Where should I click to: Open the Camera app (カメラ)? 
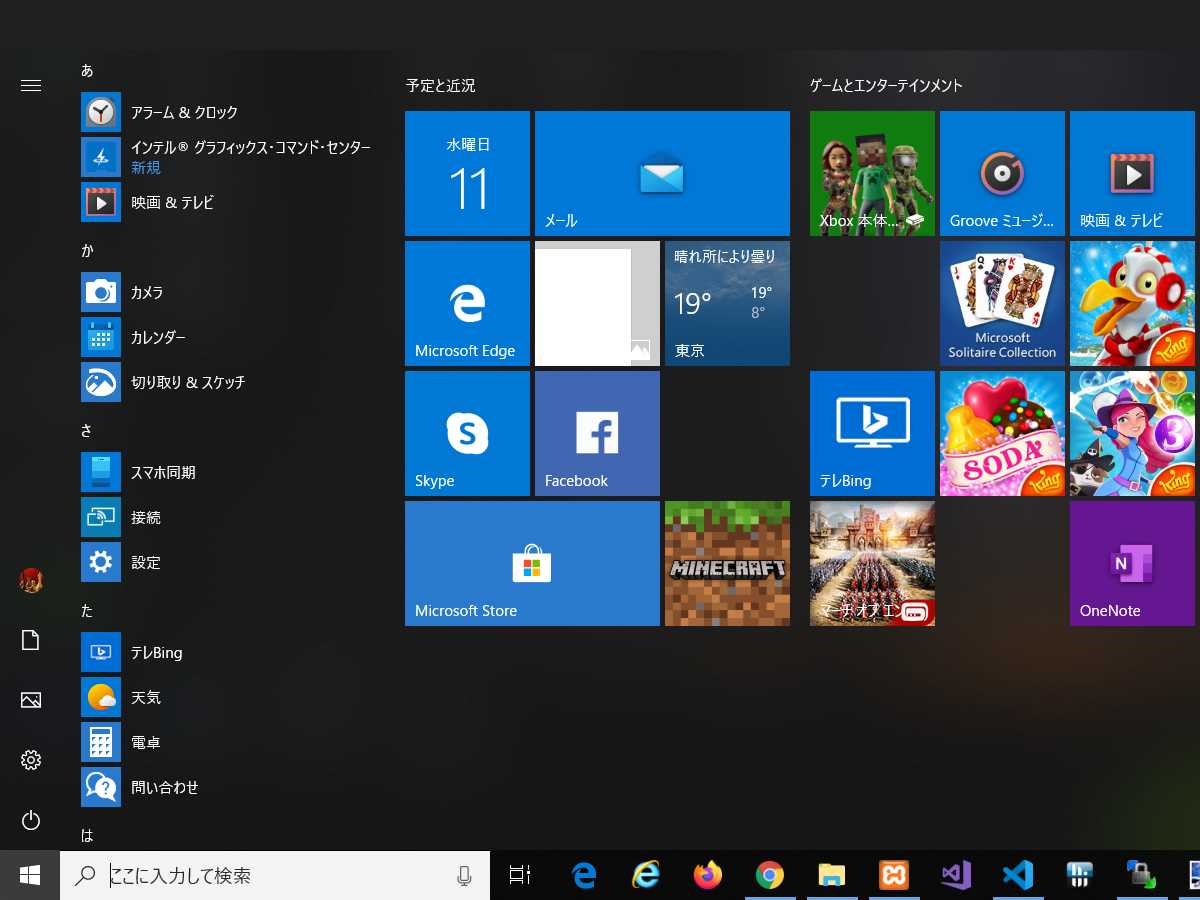pyautogui.click(x=228, y=292)
